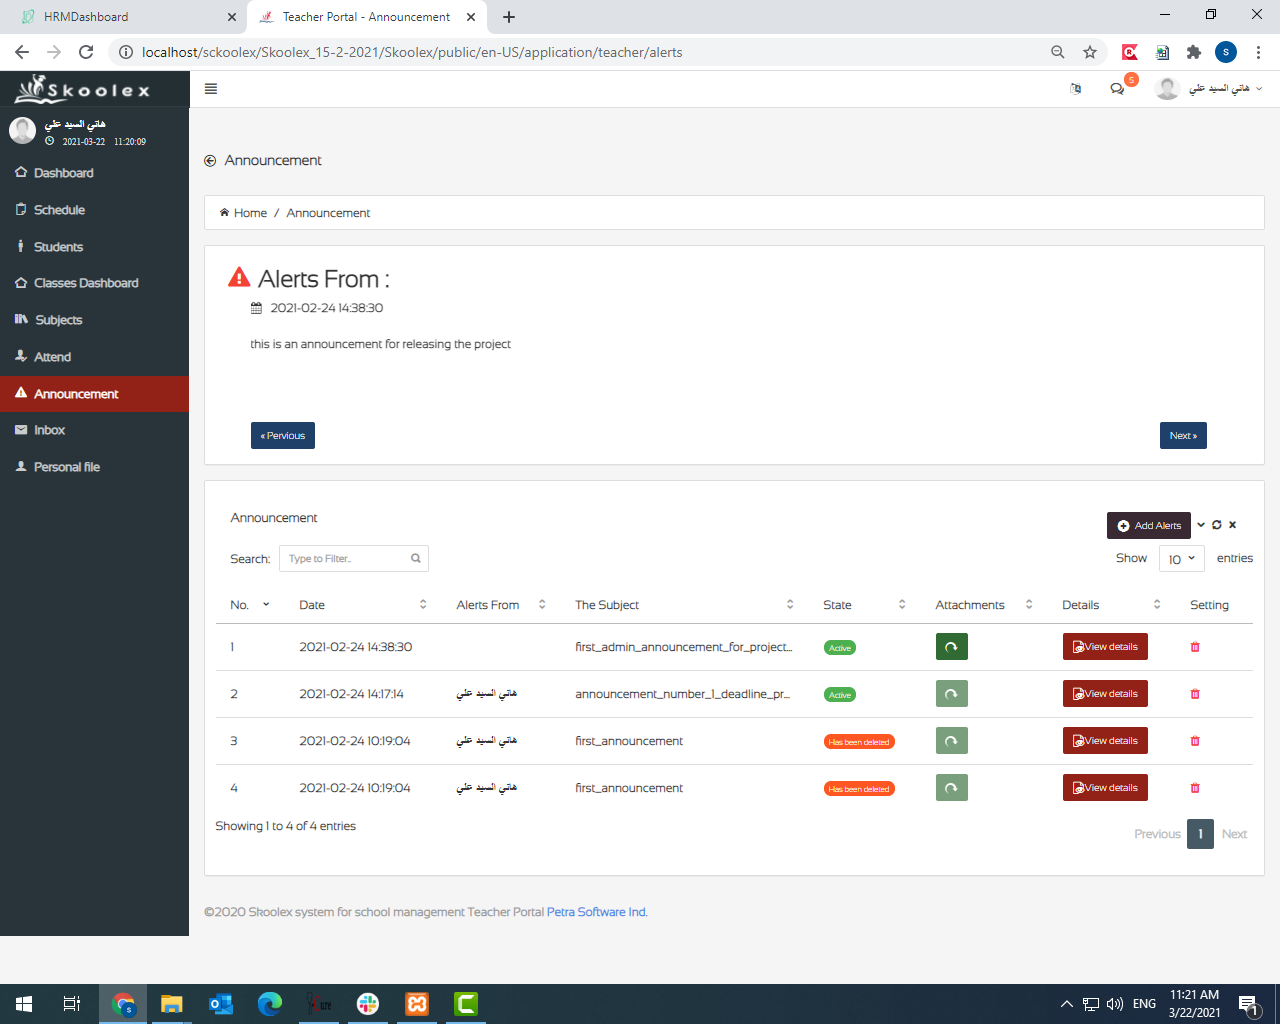Refresh the Announcement panel
This screenshot has height=1024, width=1280.
point(1217,525)
